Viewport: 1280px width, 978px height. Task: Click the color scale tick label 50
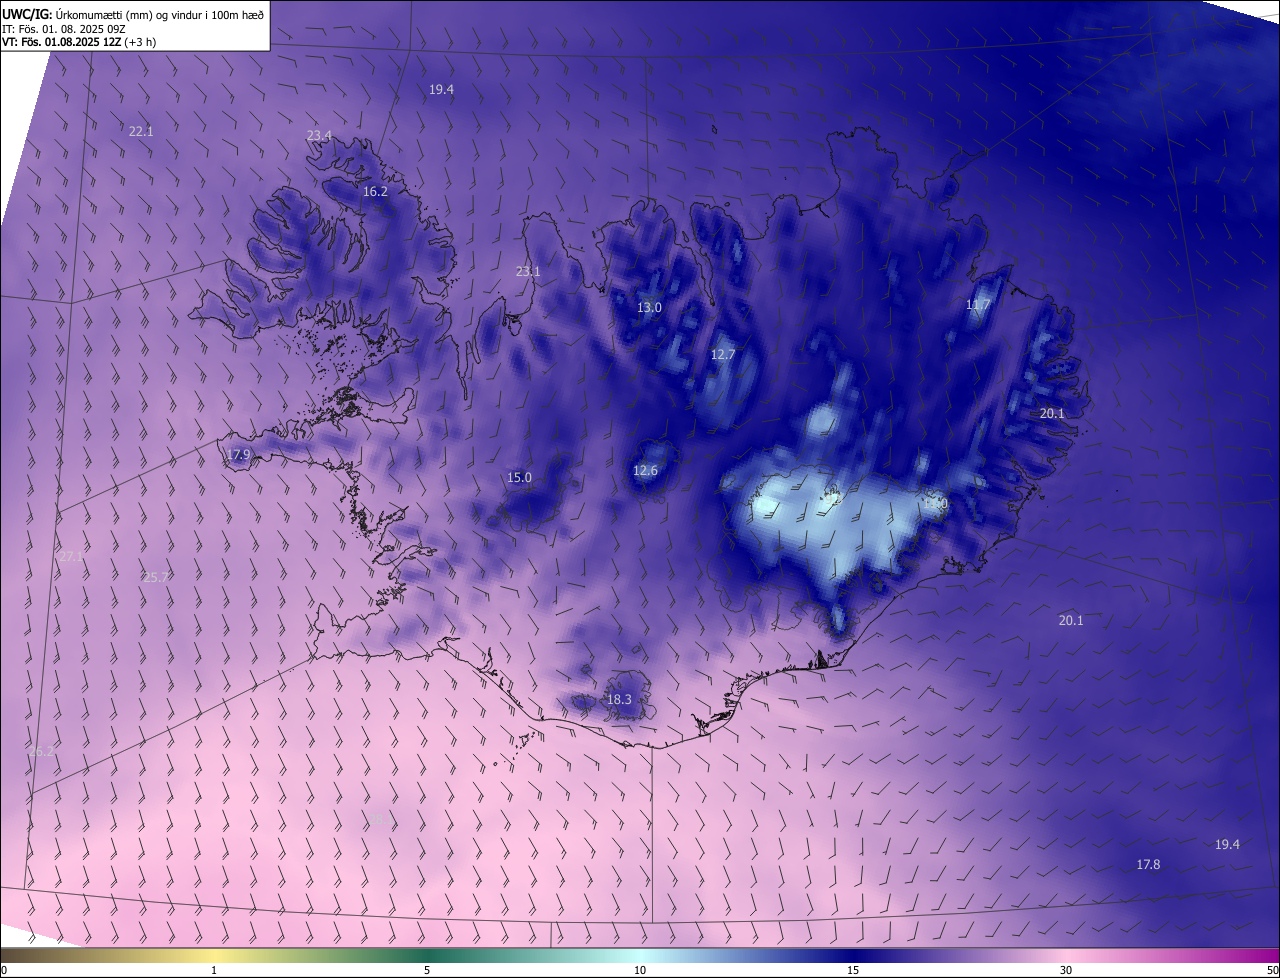click(1272, 970)
